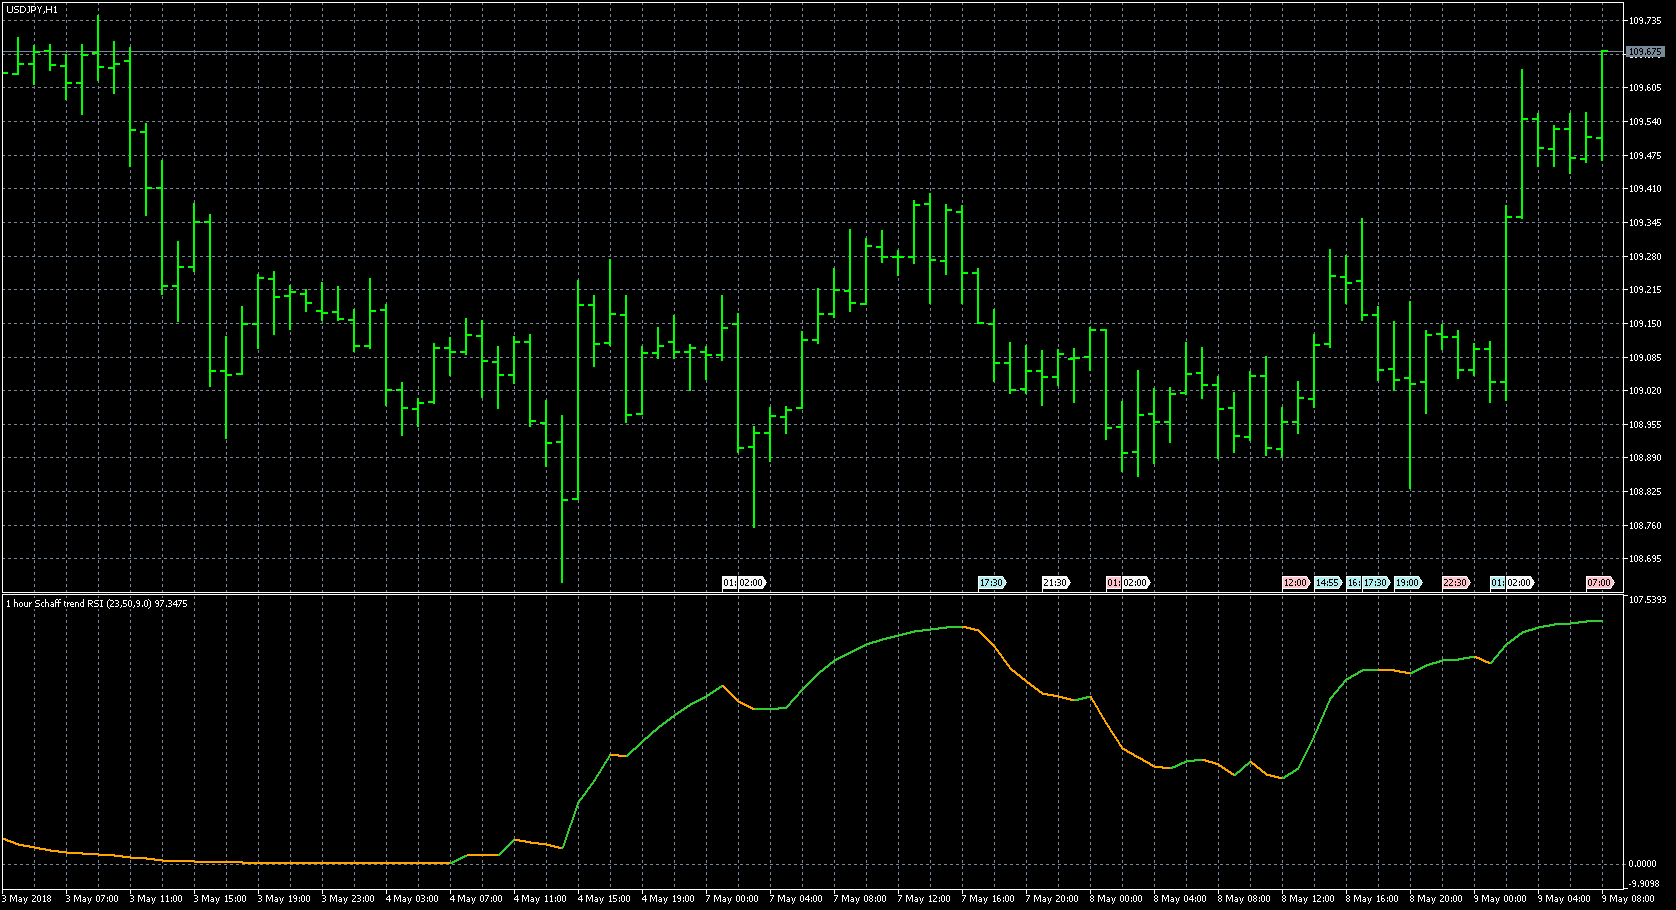Viewport: 1676px width, 910px height.
Task: Select the 19:00 event marker
Action: tap(1407, 583)
